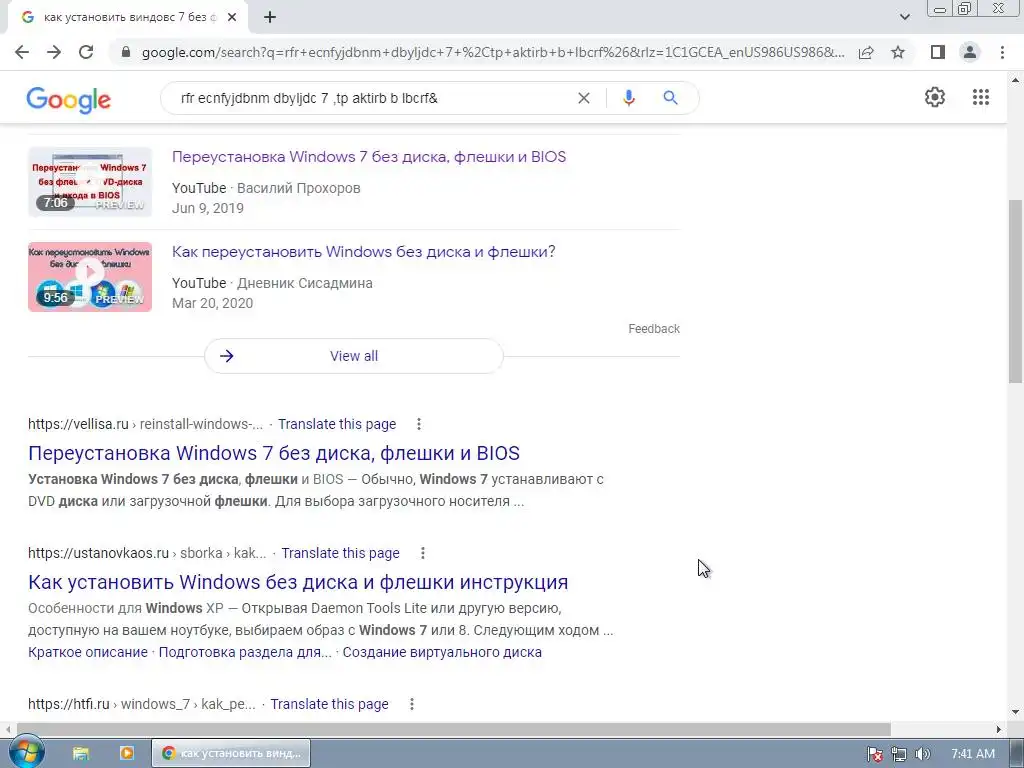This screenshot has height=768, width=1024.
Task: Open network status tray icon
Action: pos(899,754)
